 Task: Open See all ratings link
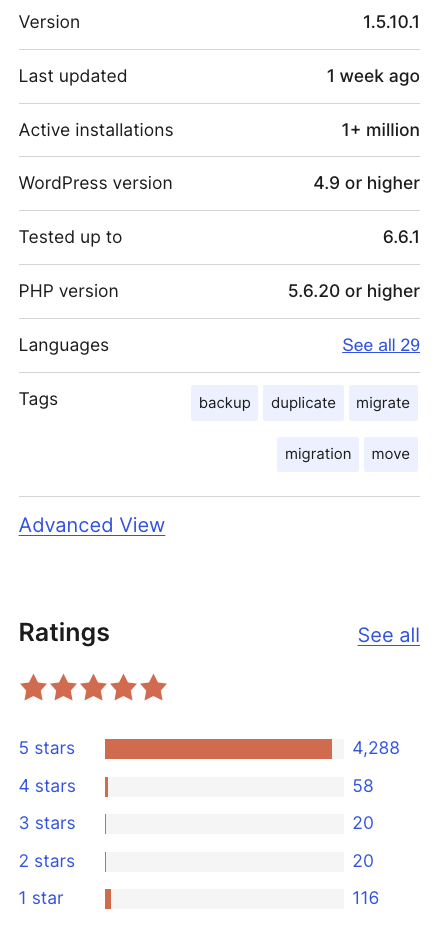click(x=389, y=635)
